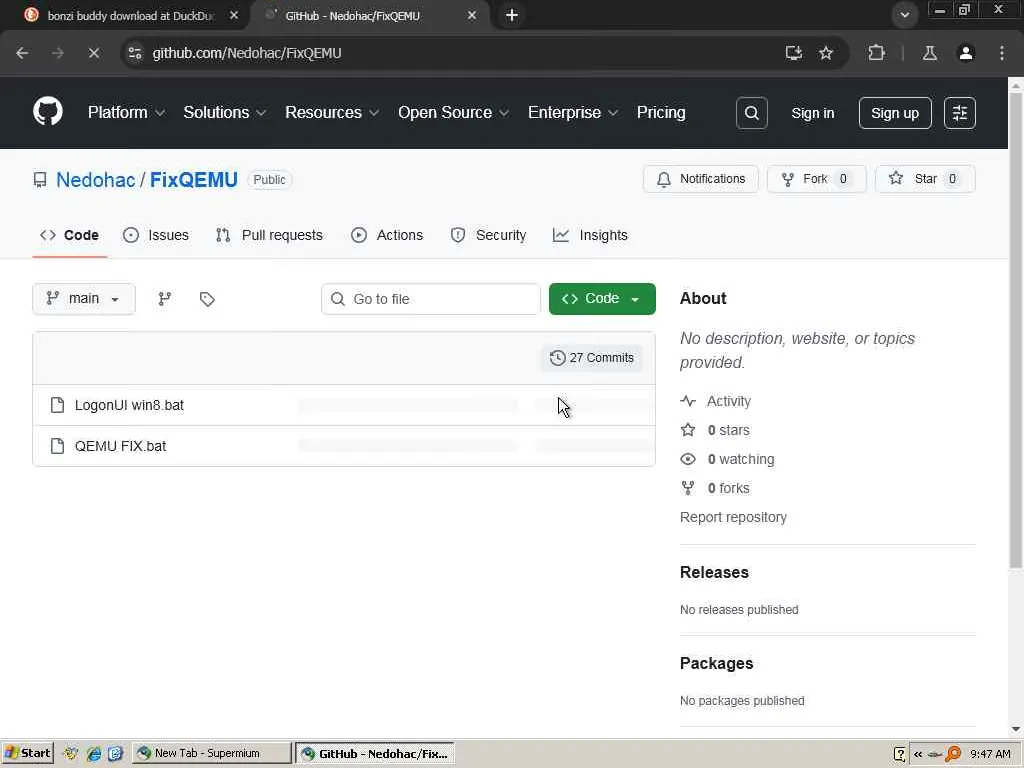Click the star icon next to 0 stars
Viewport: 1024px width, 768px height.
(688, 430)
